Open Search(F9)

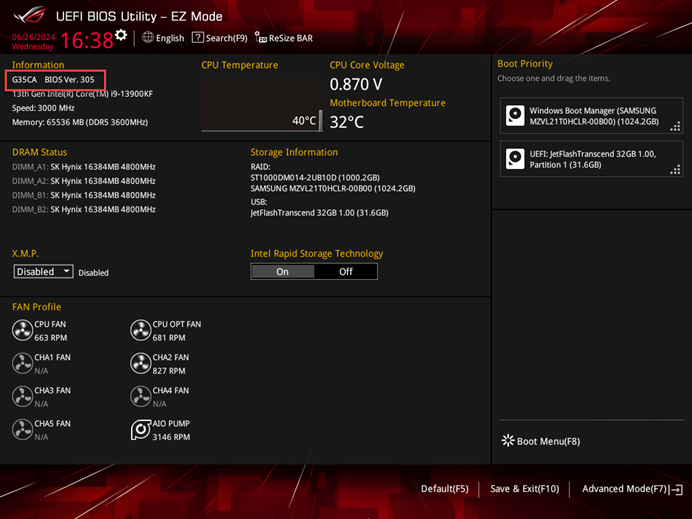pos(219,38)
